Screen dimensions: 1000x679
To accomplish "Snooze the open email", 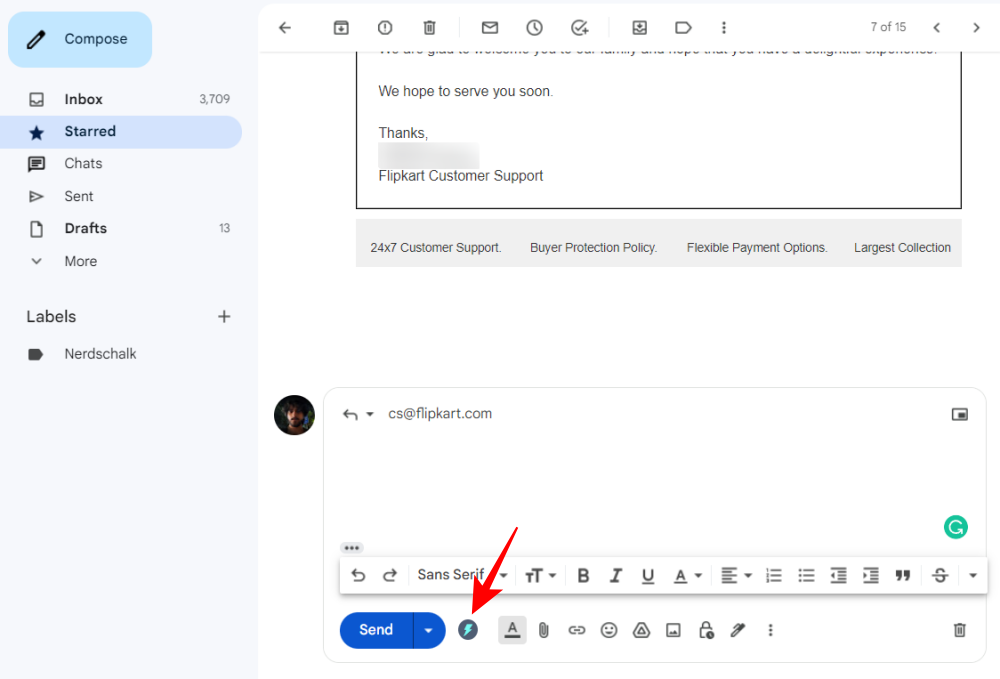I will (535, 27).
